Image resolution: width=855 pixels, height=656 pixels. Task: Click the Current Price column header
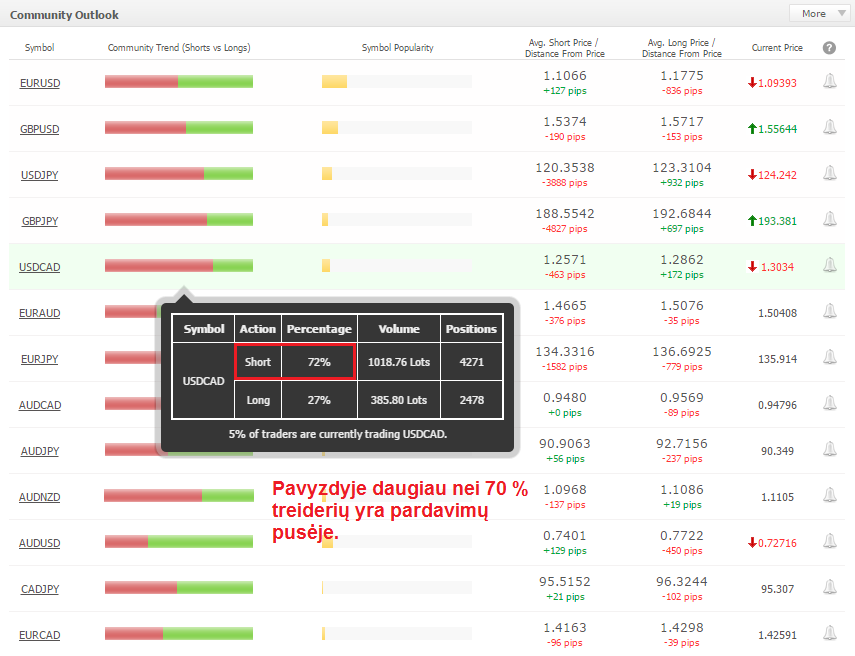[x=777, y=48]
